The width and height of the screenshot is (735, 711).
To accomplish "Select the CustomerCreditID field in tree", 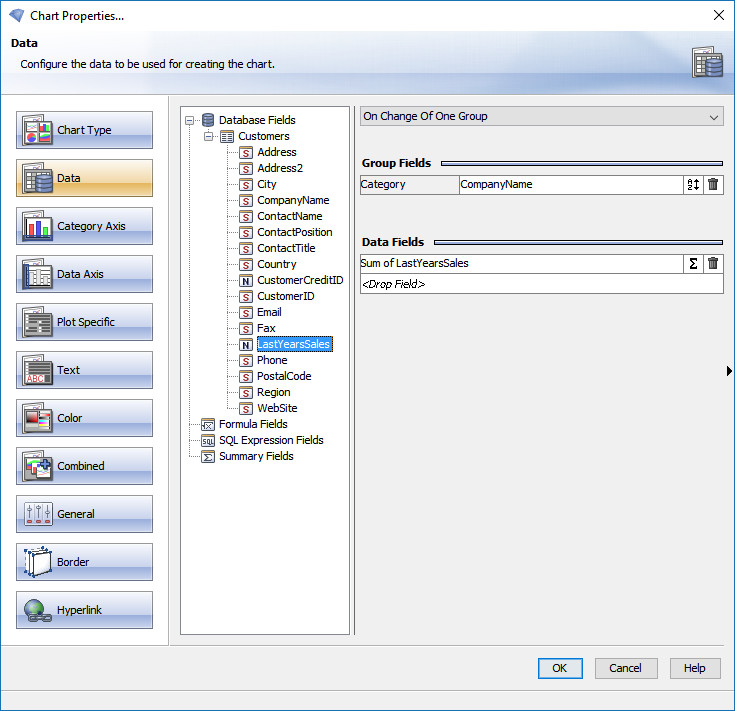I will click(x=299, y=280).
